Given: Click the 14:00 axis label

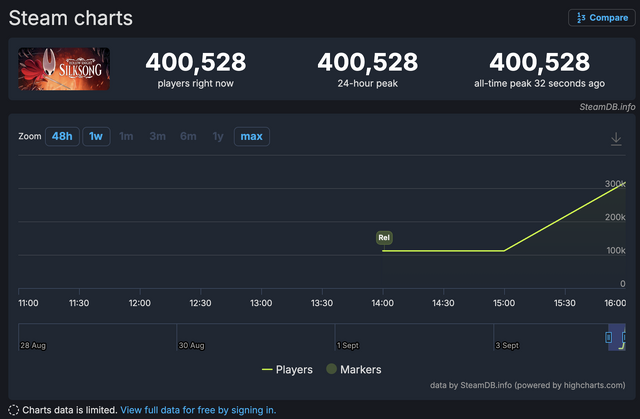Looking at the screenshot, I should (x=382, y=303).
